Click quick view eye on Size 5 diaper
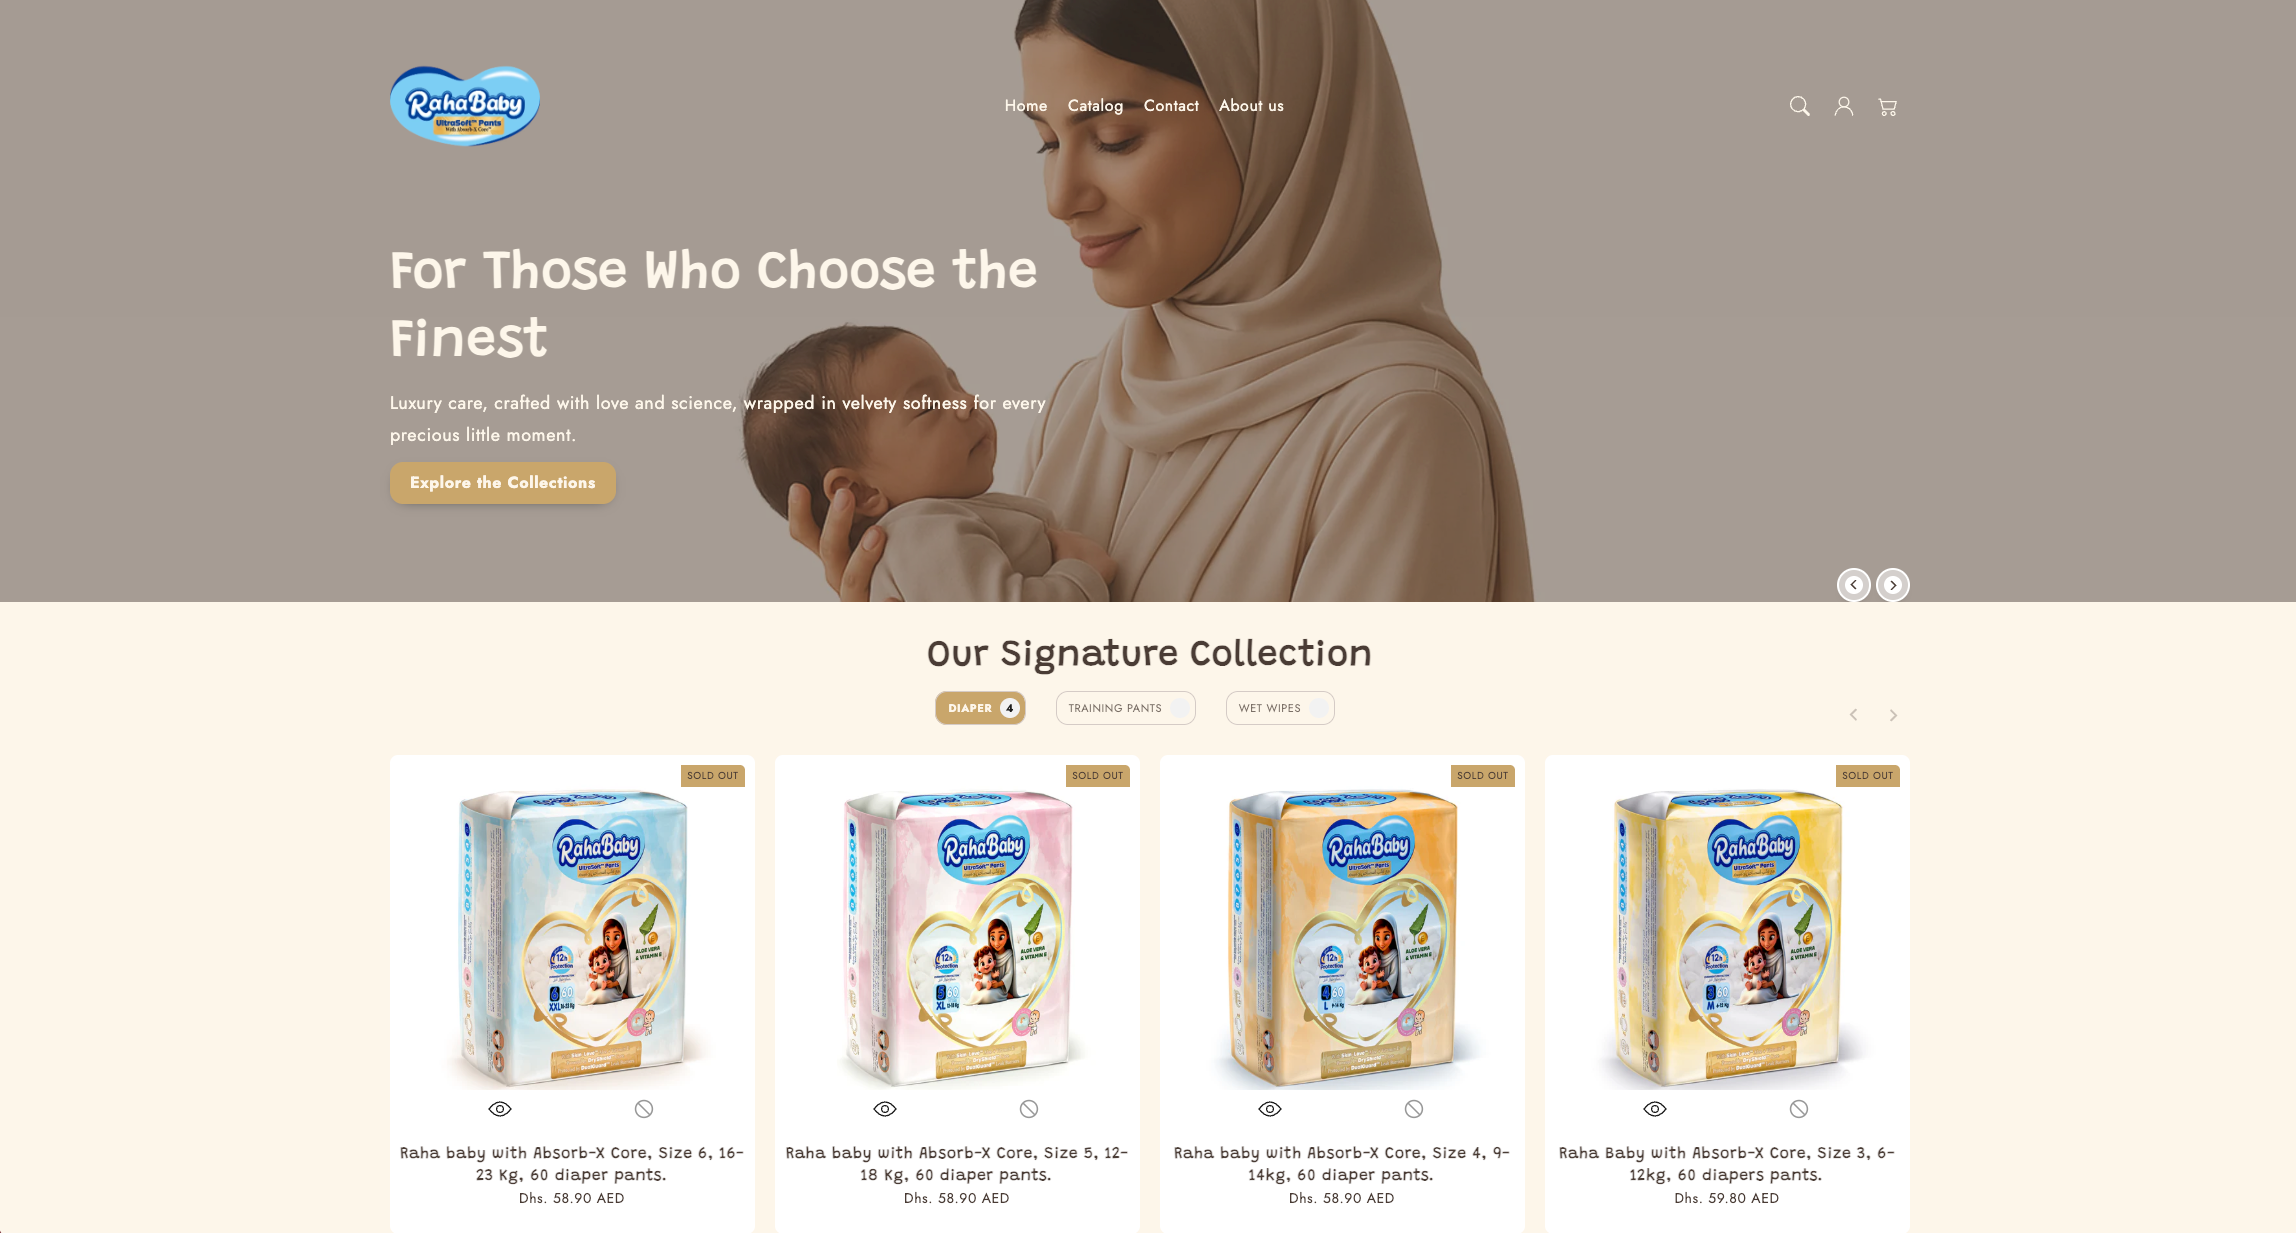The image size is (2296, 1233). 885,1108
